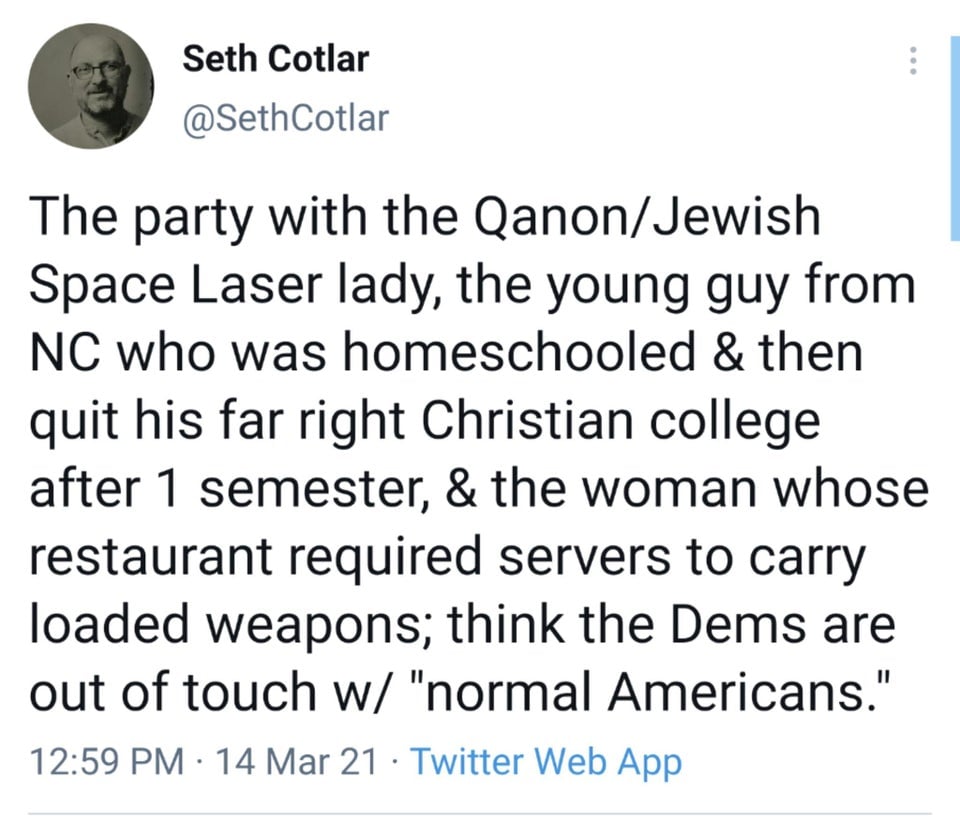The image size is (960, 823).
Task: Open the circular profile avatar photo
Action: point(91,86)
